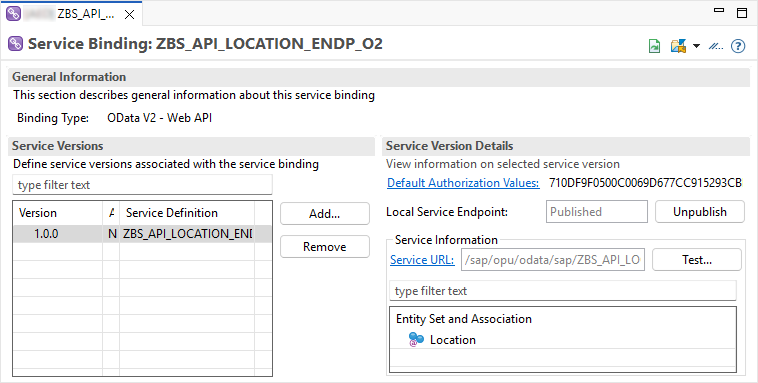Click the Service Version Details section header

click(566, 146)
